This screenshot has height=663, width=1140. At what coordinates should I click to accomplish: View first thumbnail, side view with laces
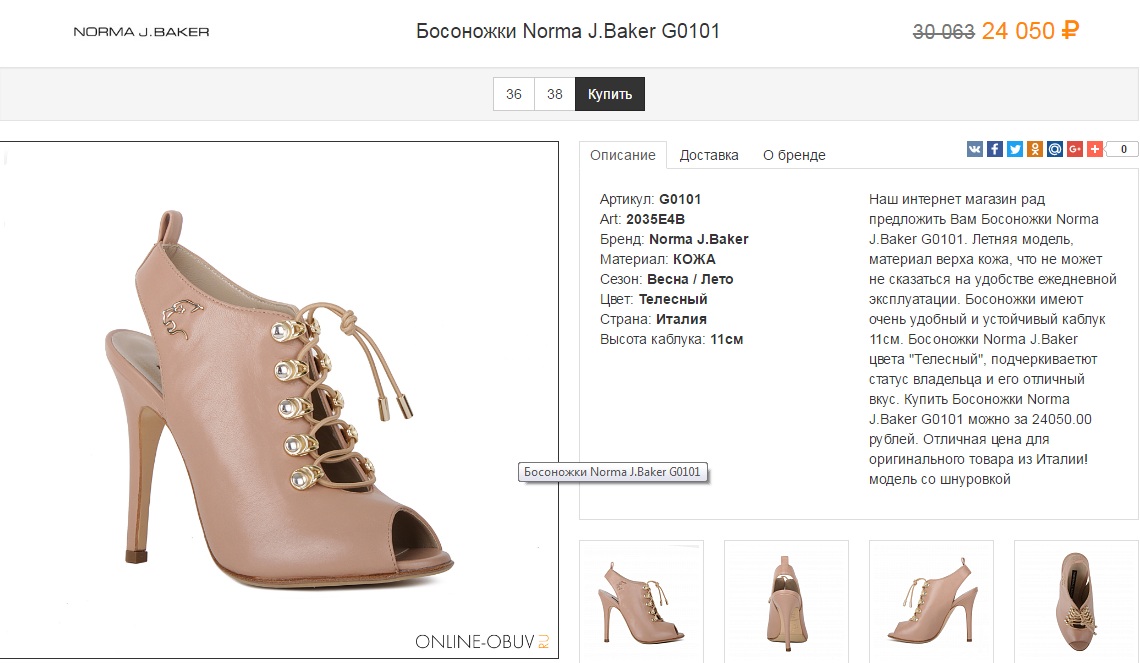coord(641,601)
